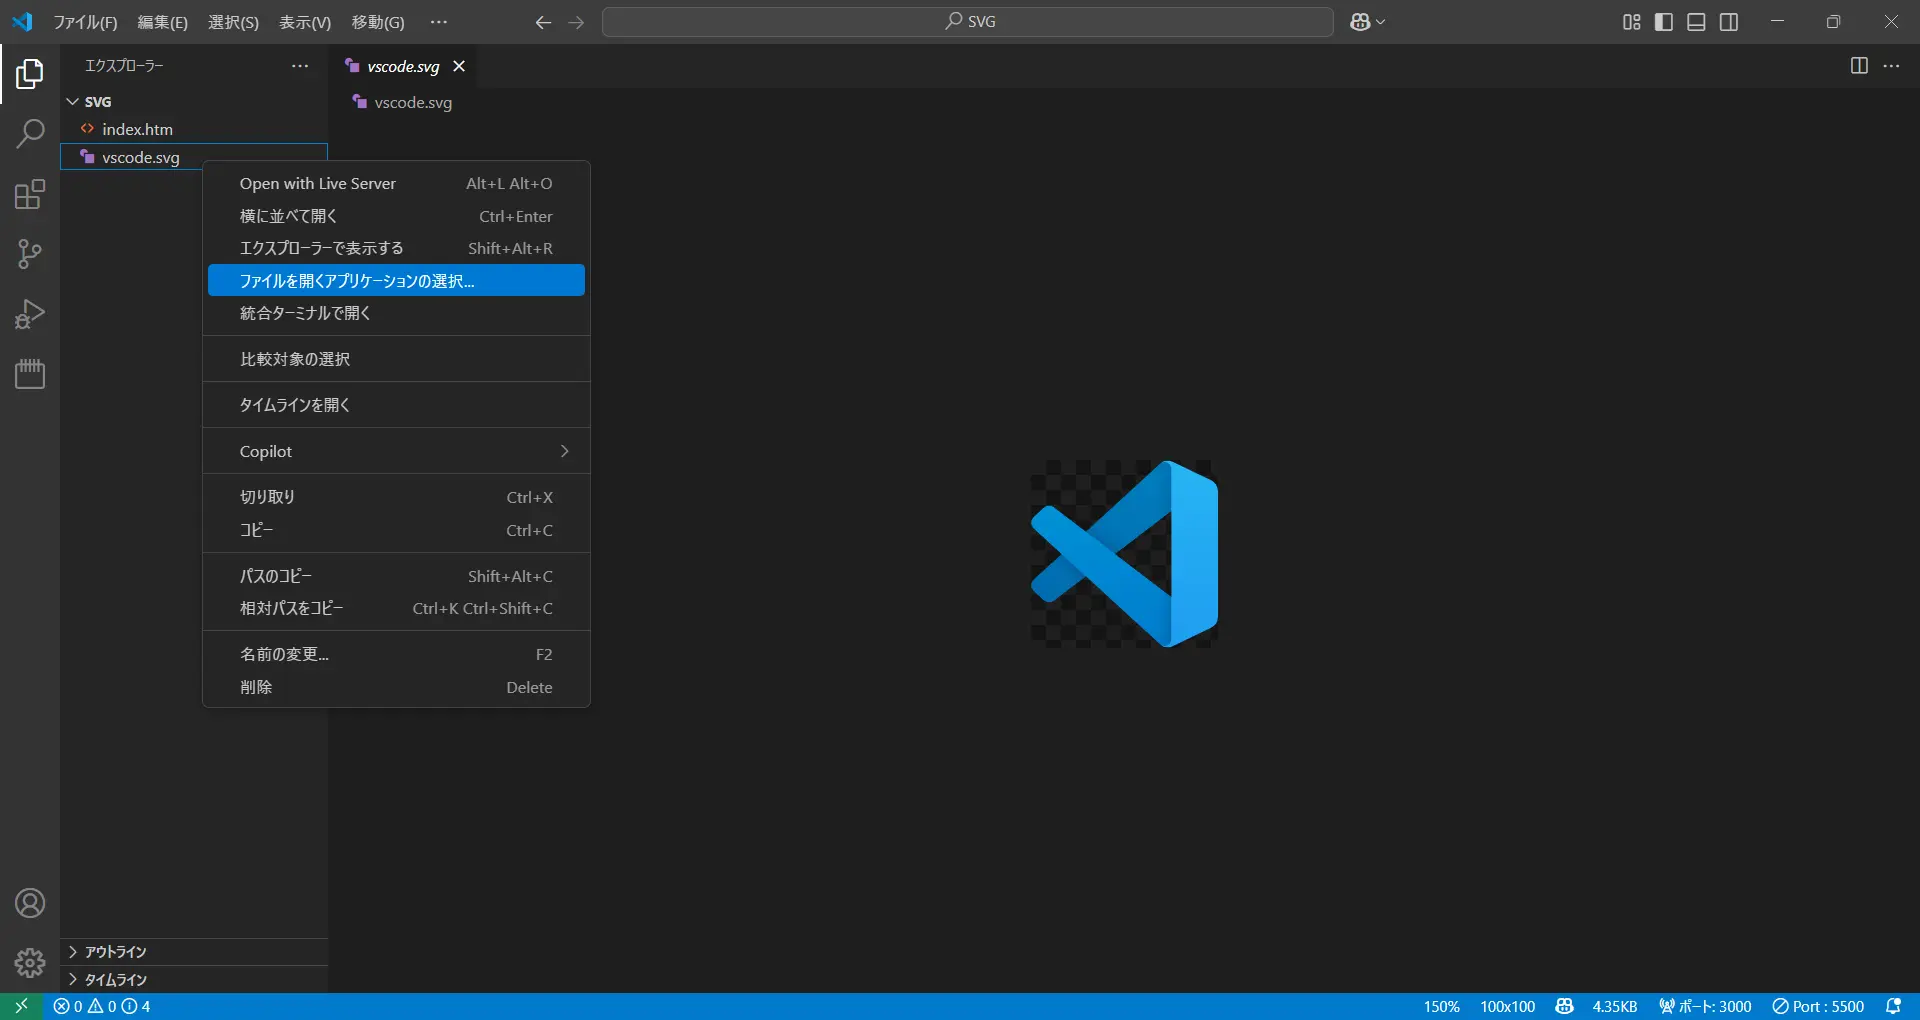Viewport: 1920px width, 1020px height.
Task: Show more menu bar items ellipsis
Action: pos(439,22)
